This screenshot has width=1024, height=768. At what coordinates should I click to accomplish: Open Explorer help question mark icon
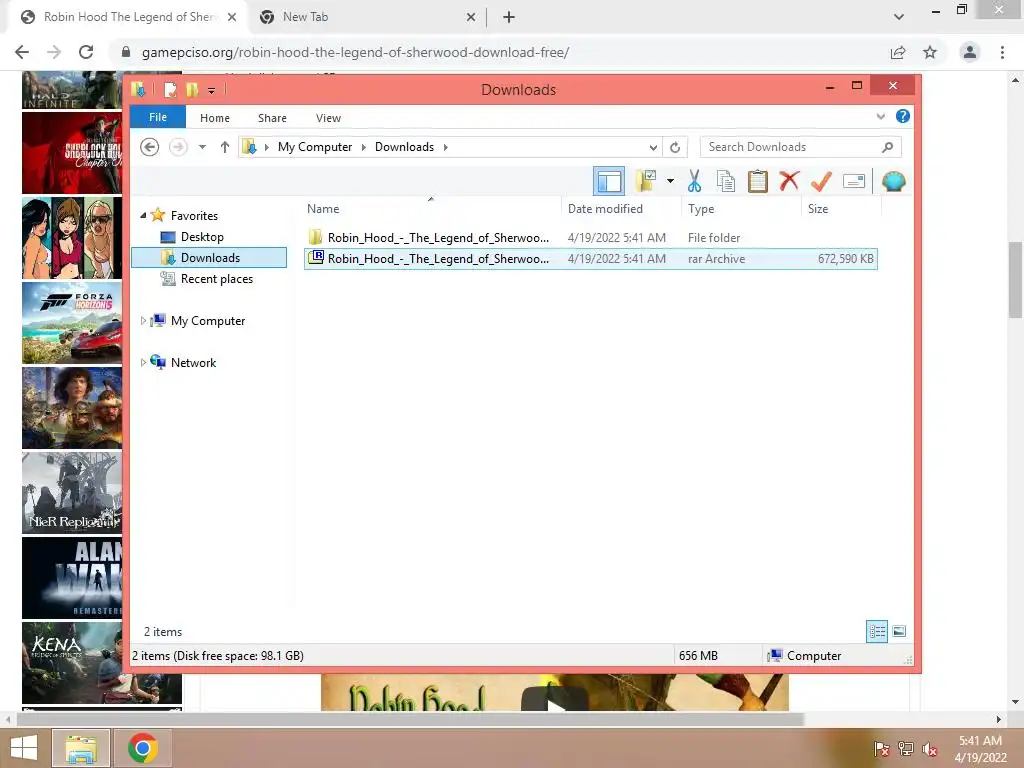point(903,116)
